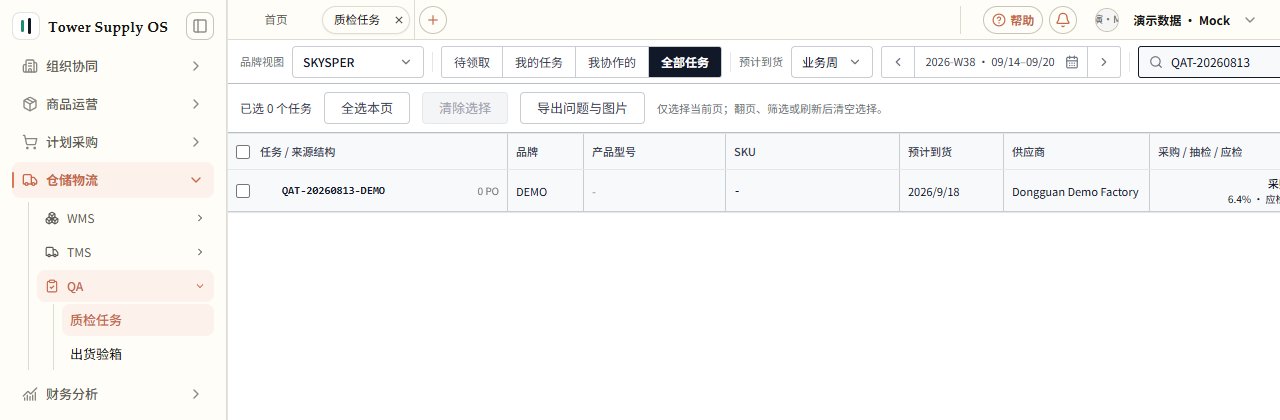Toggle the select-all header checkbox

243,152
